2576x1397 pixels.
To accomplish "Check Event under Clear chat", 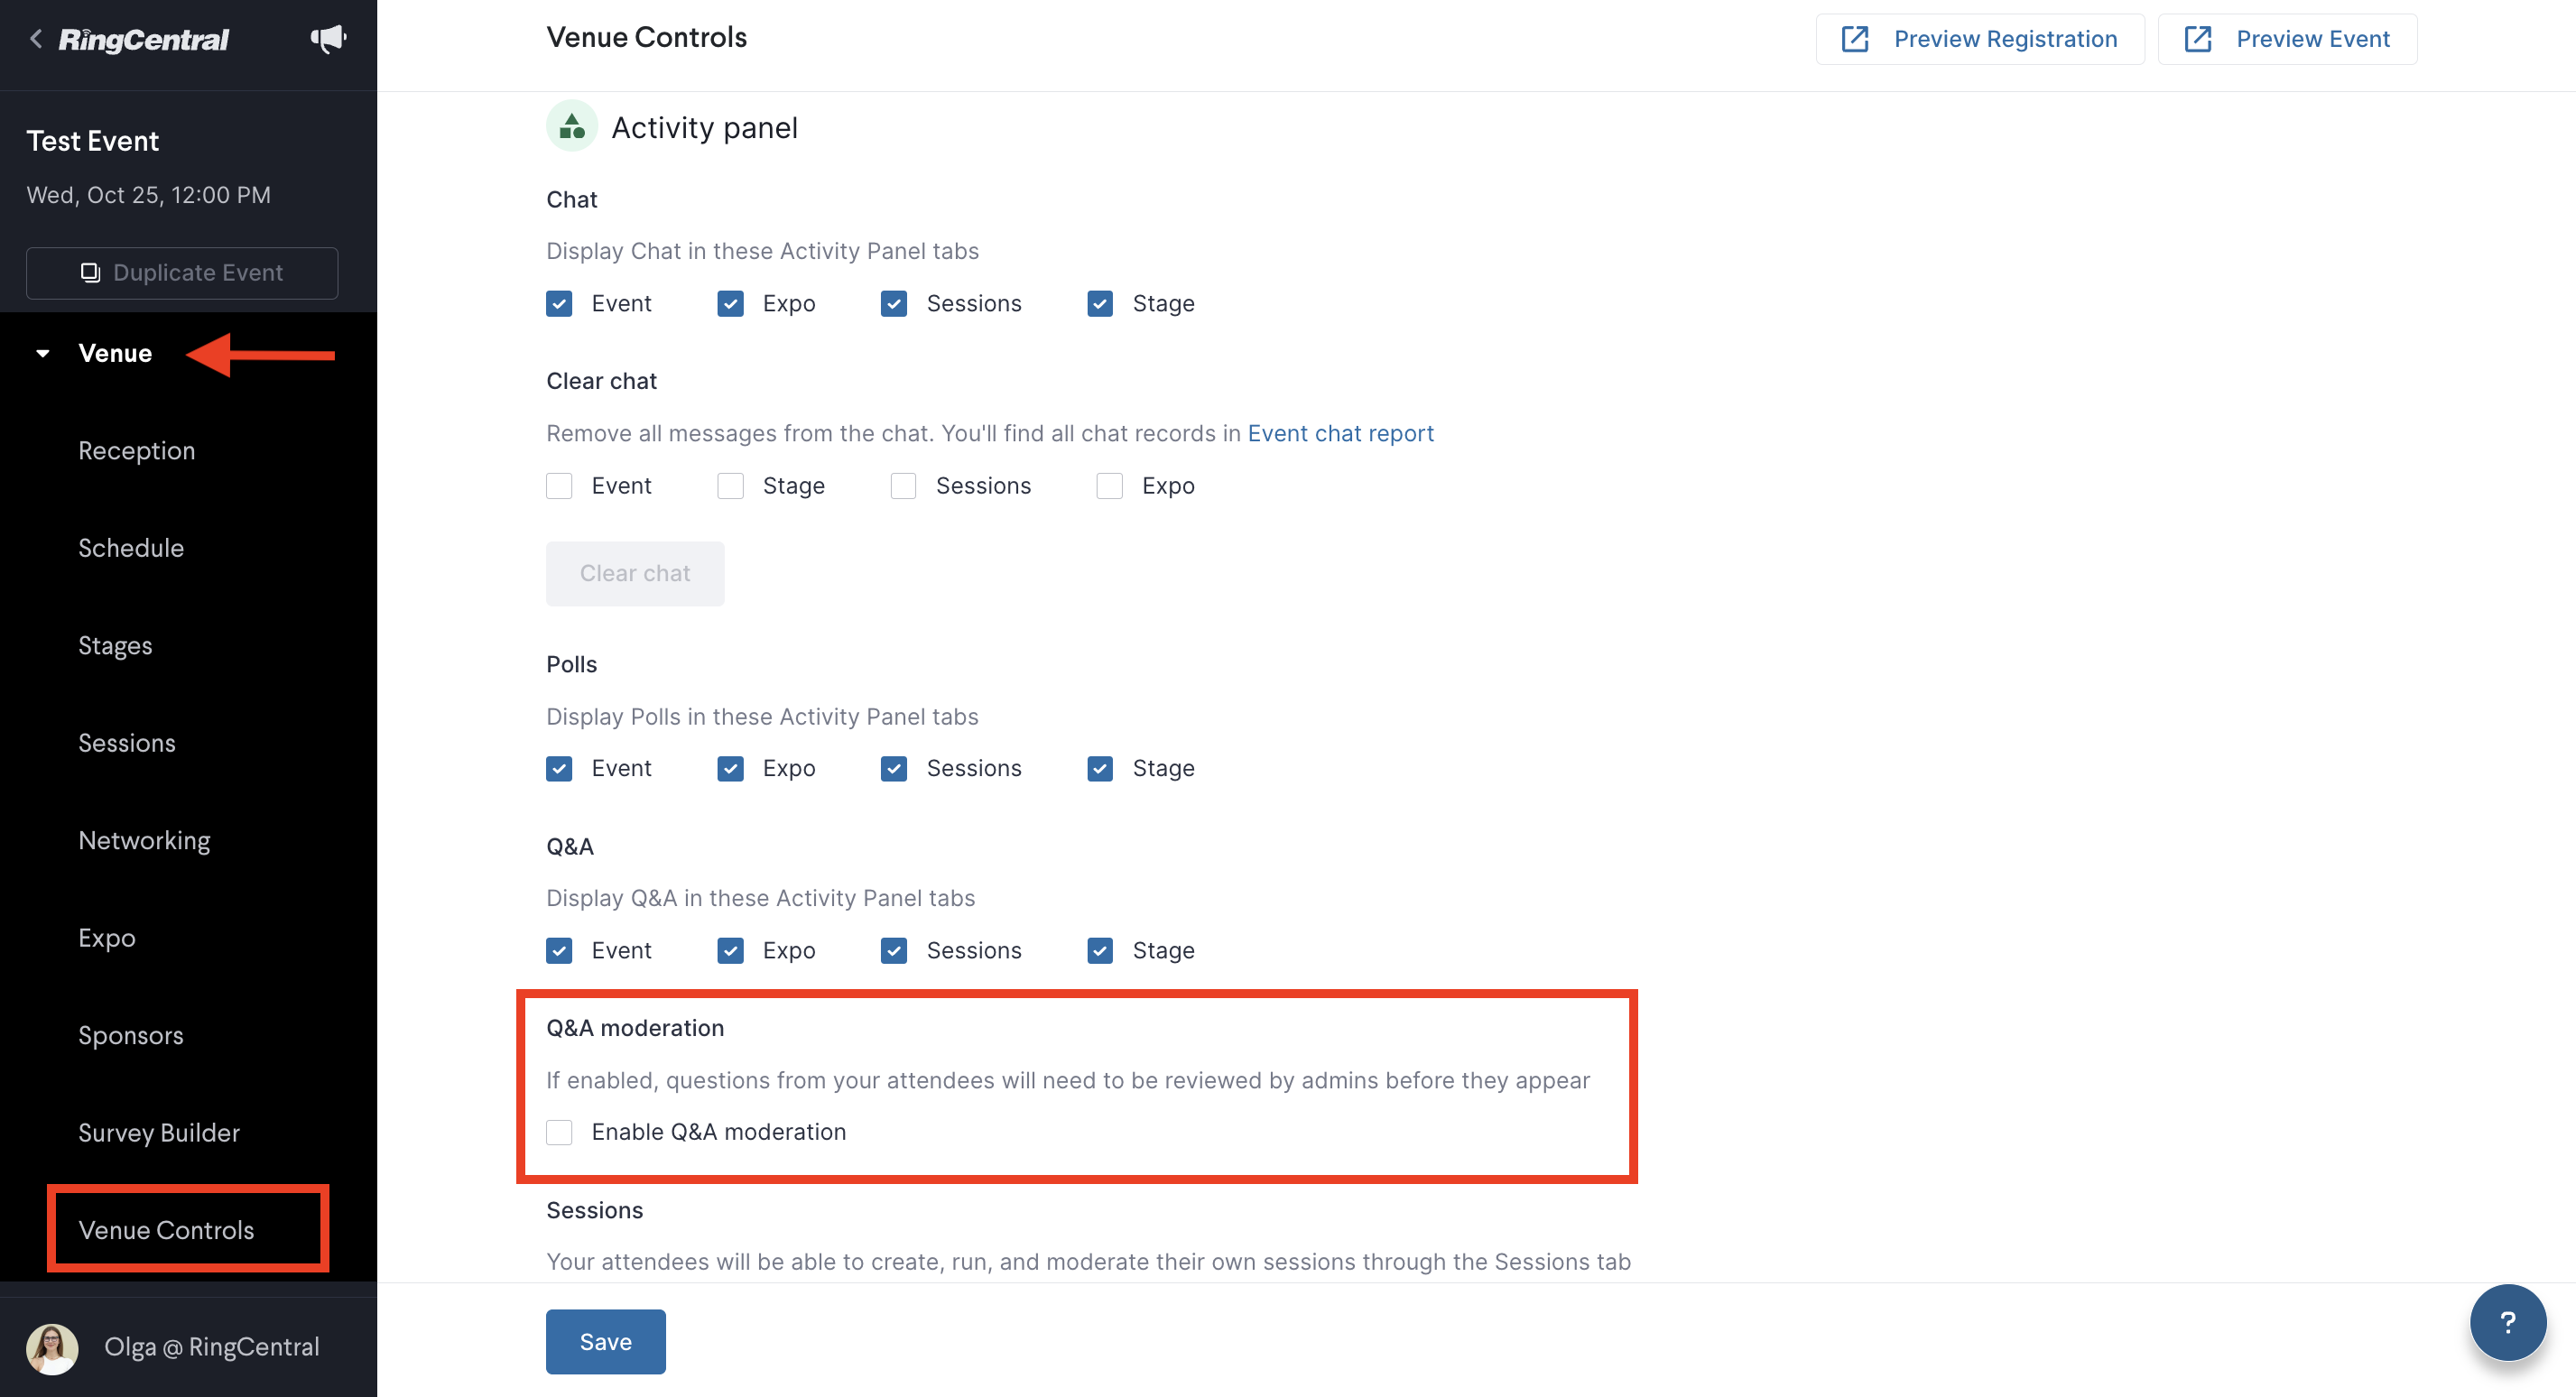I will coord(559,486).
